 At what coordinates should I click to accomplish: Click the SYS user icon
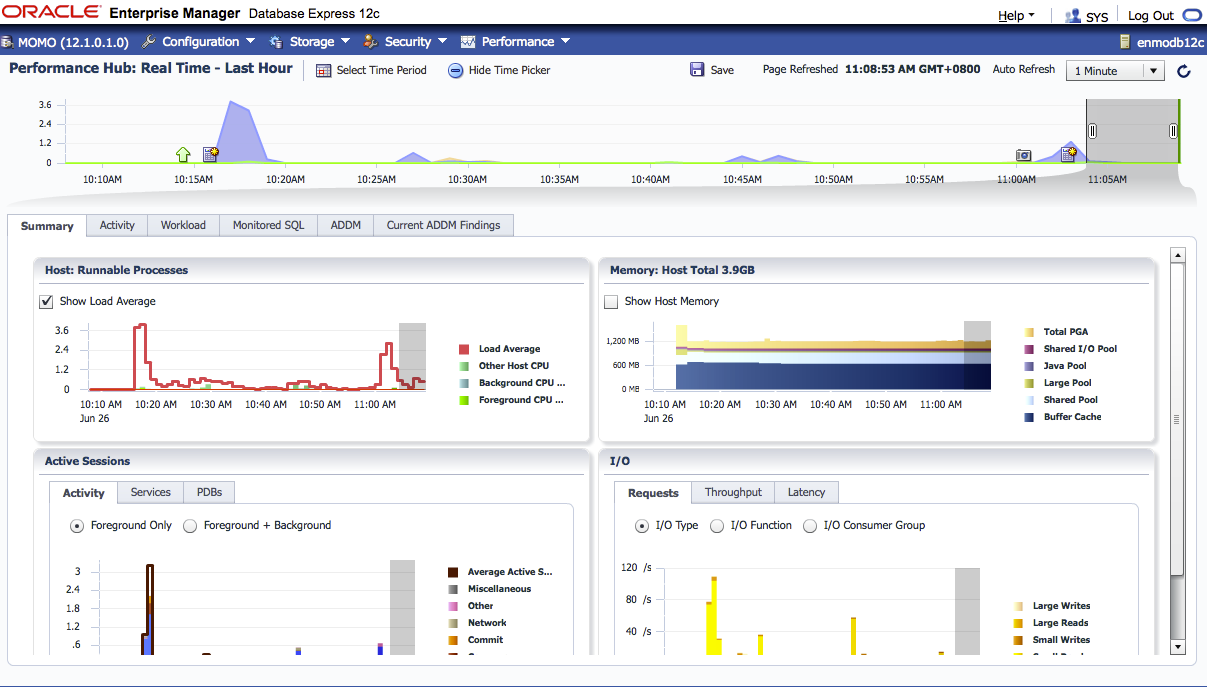click(x=1073, y=16)
